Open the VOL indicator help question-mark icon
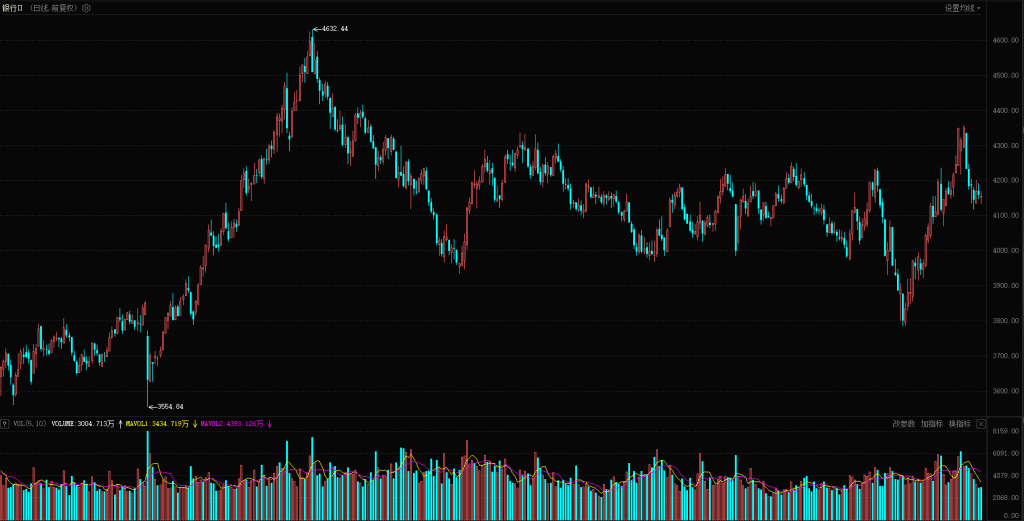 [x=5, y=424]
